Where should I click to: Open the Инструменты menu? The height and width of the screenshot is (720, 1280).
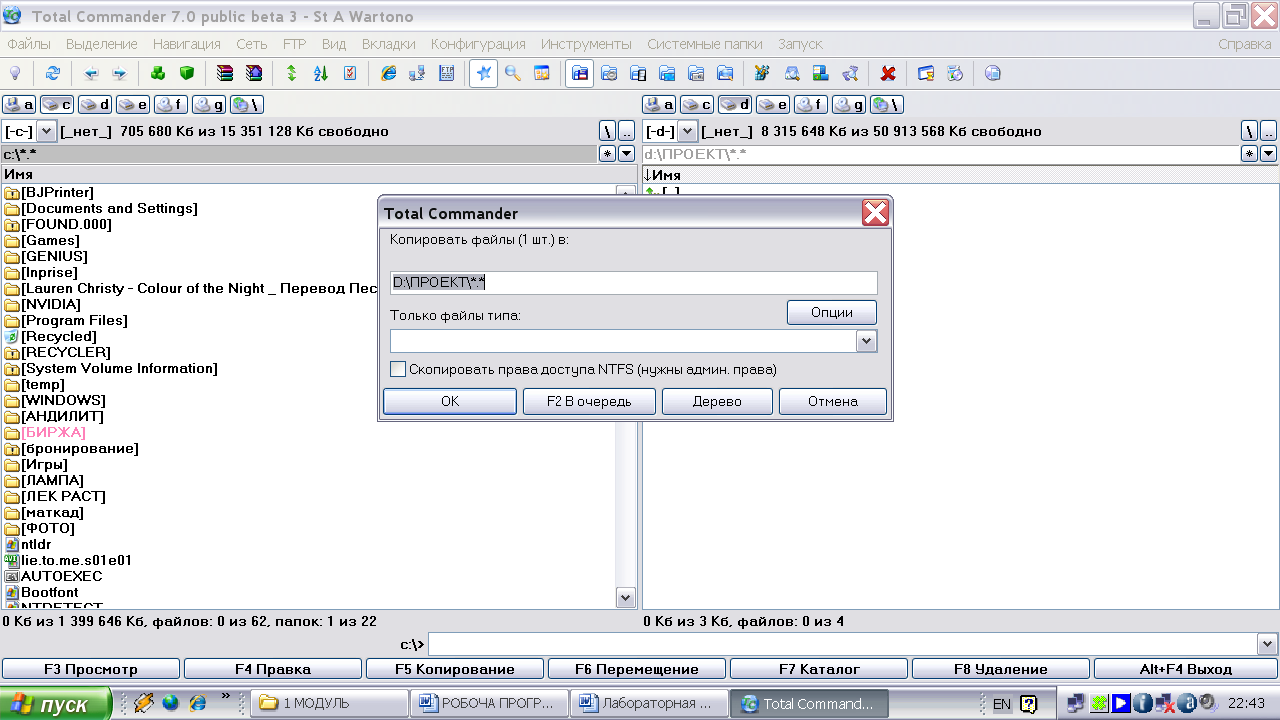(x=586, y=44)
